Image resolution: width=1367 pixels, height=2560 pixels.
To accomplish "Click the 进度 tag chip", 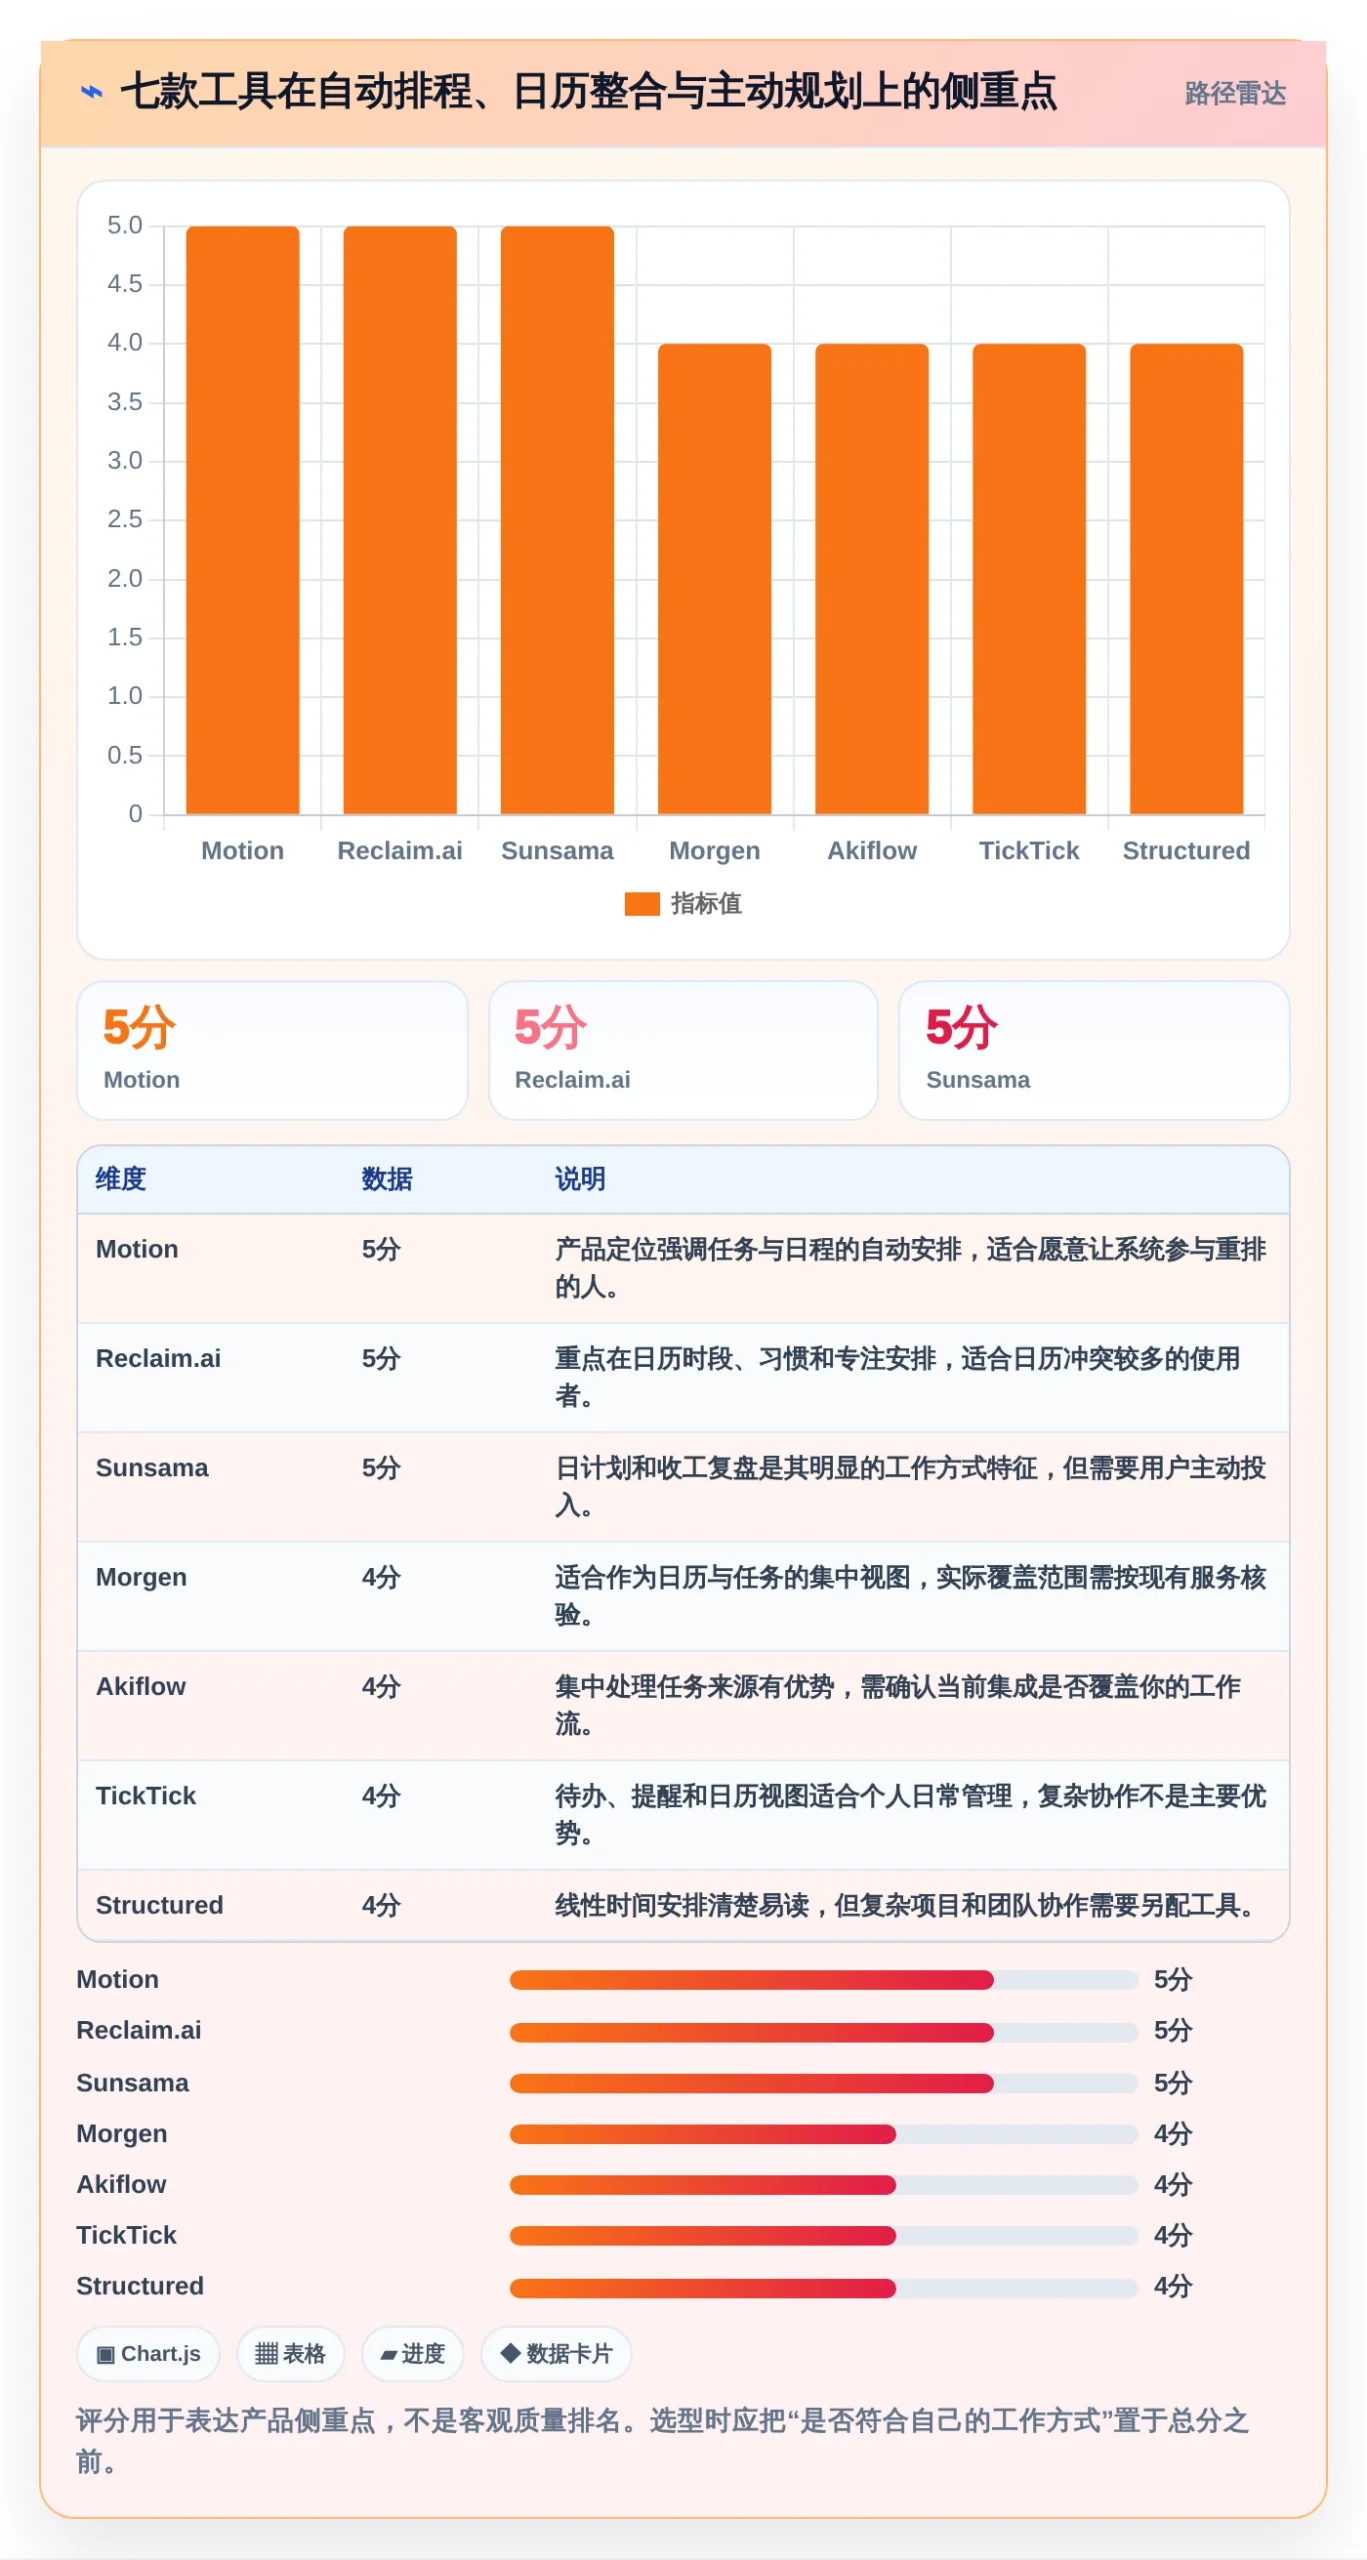I will pos(412,2354).
